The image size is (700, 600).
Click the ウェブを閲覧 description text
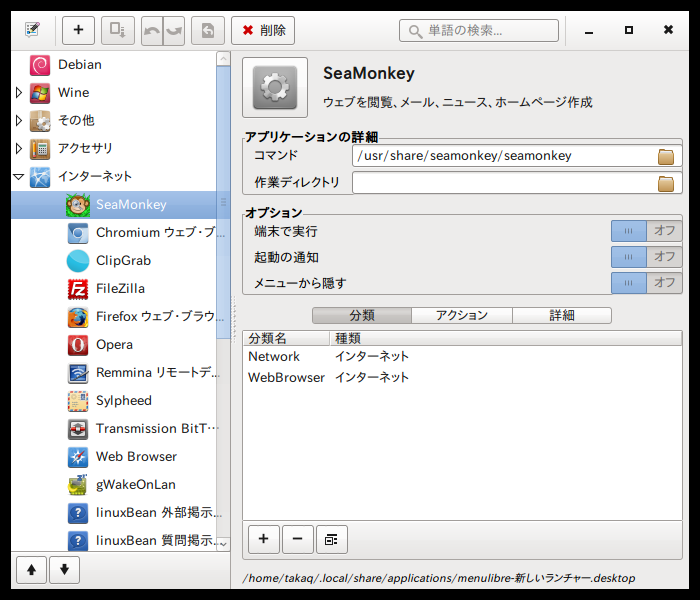(458, 102)
